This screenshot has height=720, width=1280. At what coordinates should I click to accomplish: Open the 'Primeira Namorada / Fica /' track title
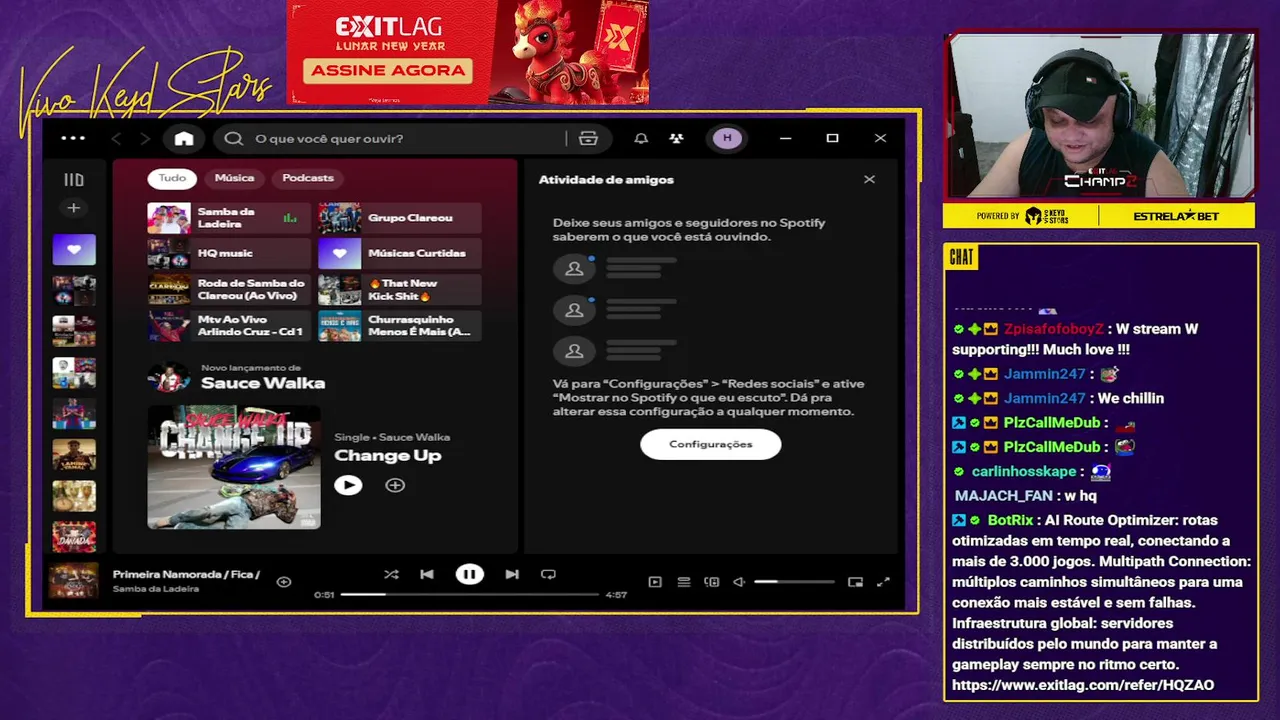186,575
